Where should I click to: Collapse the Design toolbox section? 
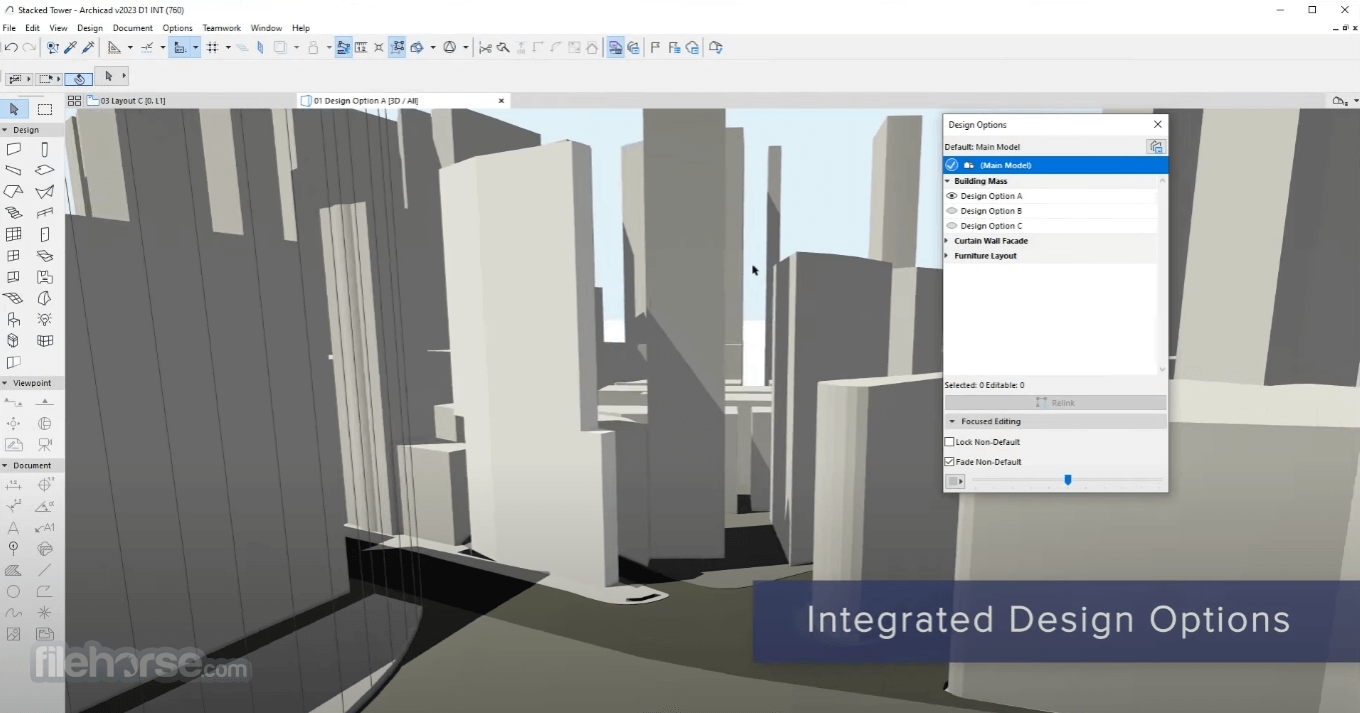click(x=5, y=130)
